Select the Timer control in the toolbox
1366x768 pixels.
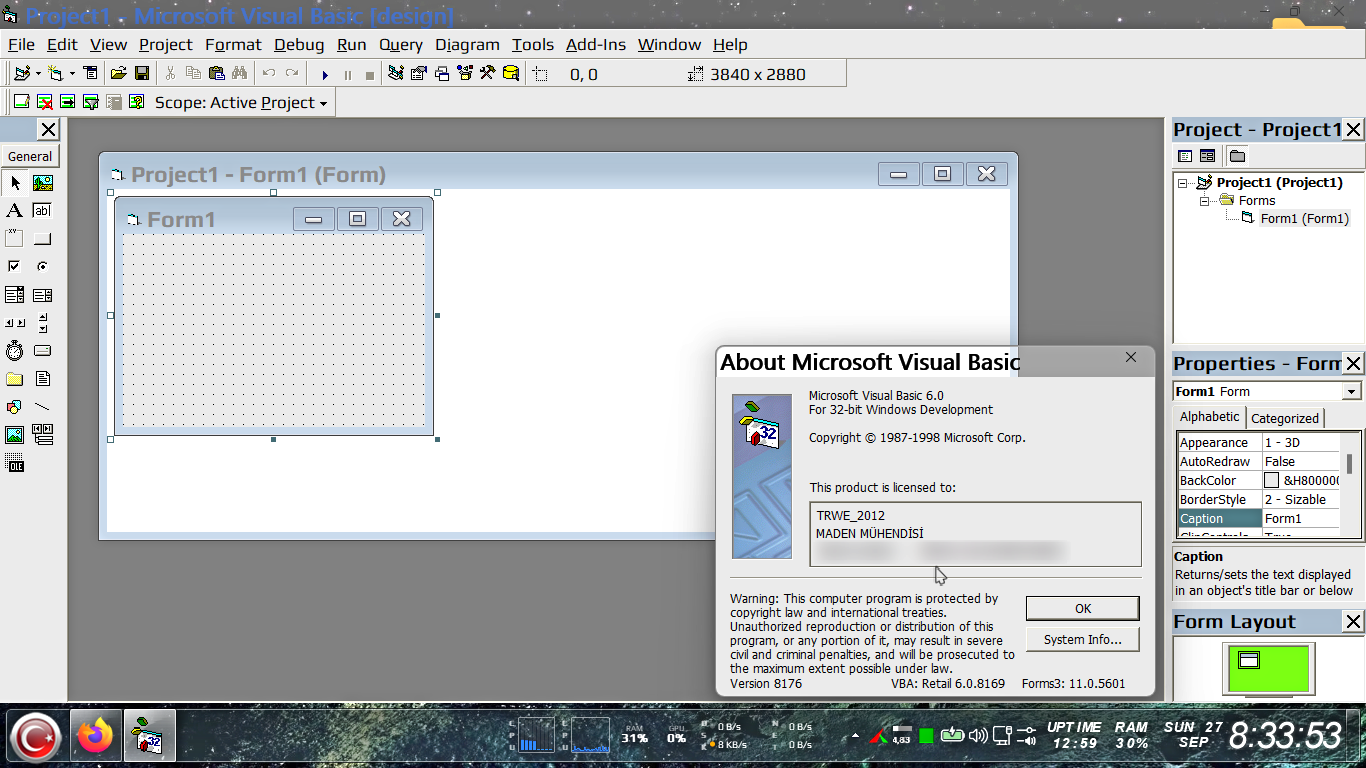14,351
